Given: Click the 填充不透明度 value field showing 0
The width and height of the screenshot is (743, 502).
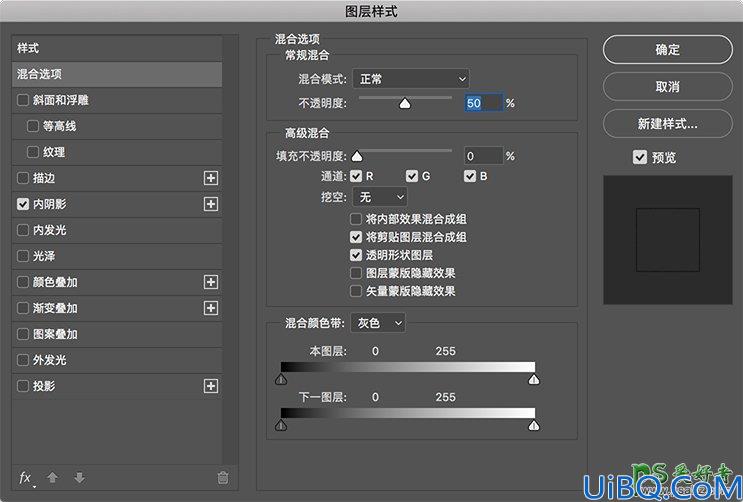Looking at the screenshot, I should click(x=483, y=156).
